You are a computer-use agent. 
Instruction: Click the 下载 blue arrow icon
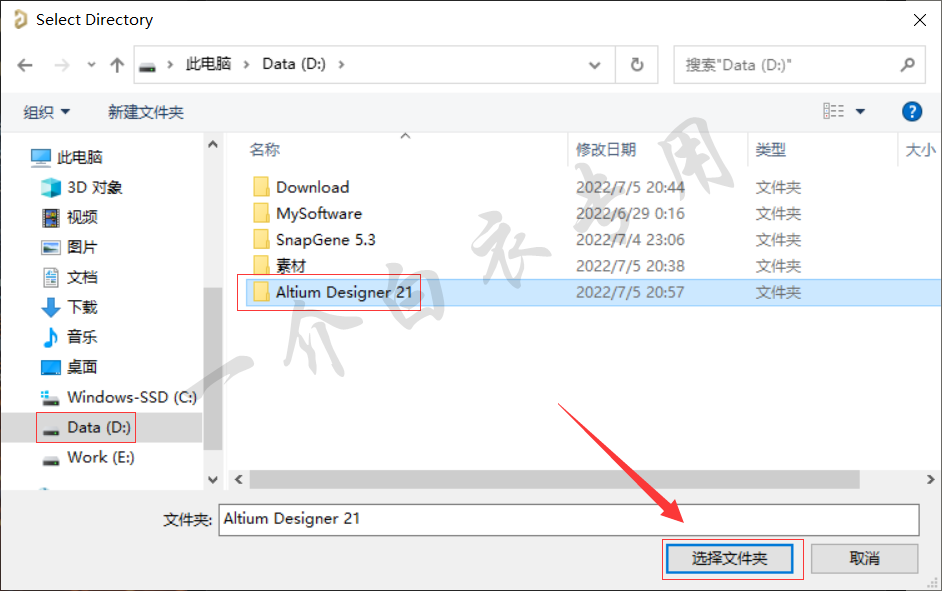[51, 308]
